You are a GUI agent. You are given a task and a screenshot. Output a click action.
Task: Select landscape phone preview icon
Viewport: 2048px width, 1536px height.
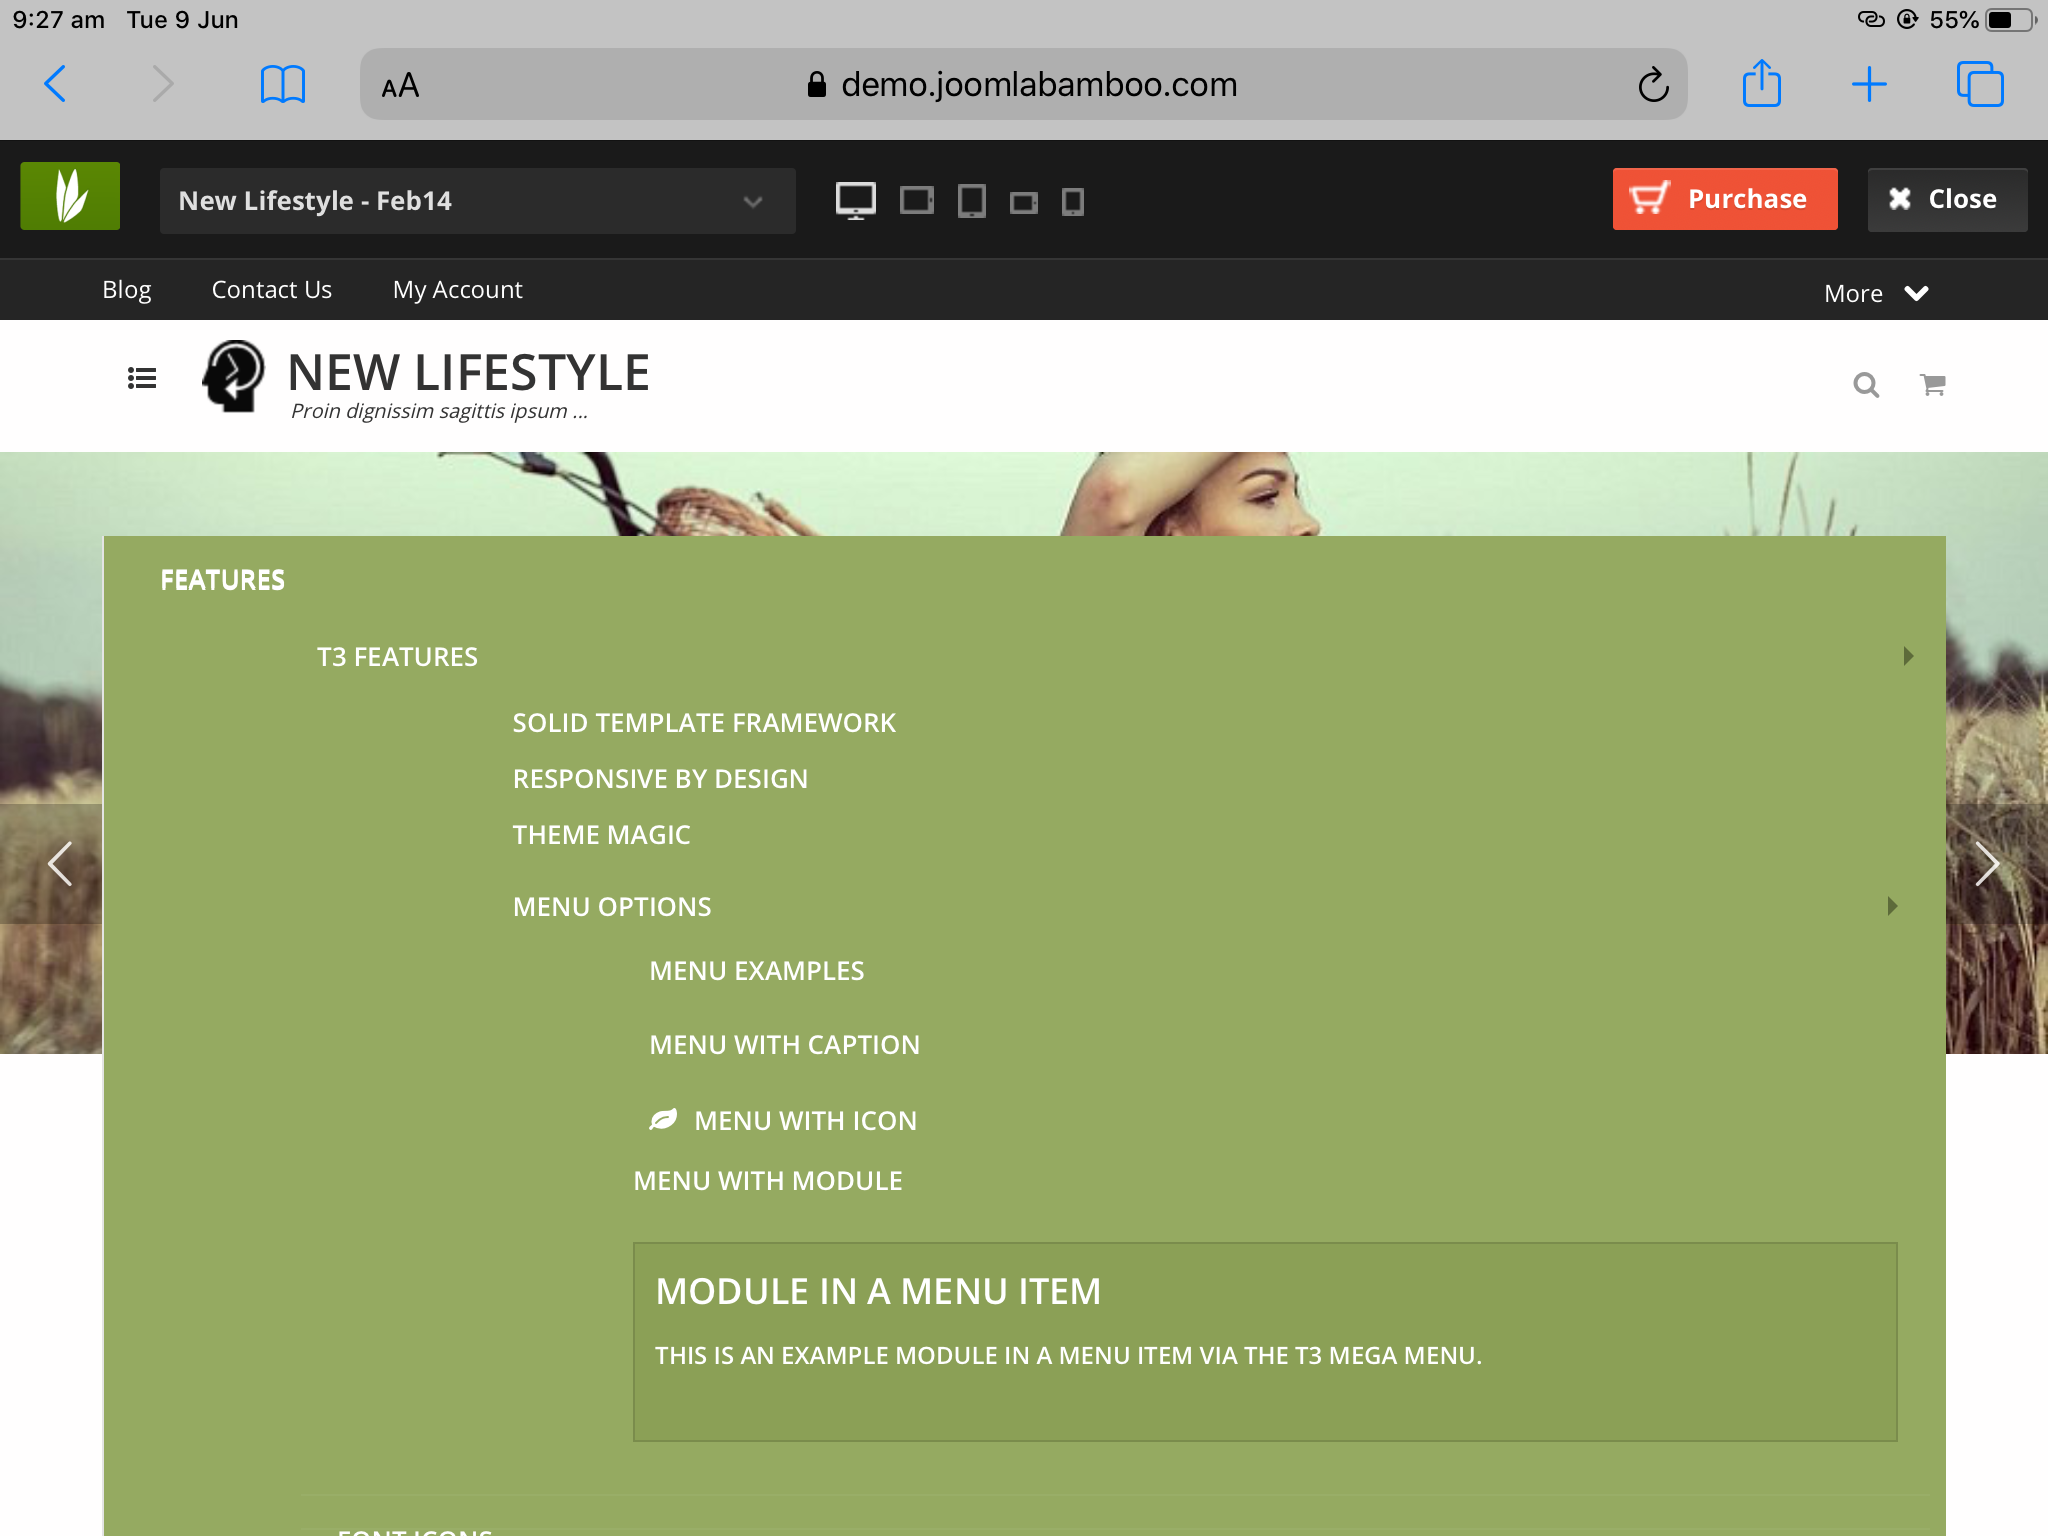point(1023,203)
